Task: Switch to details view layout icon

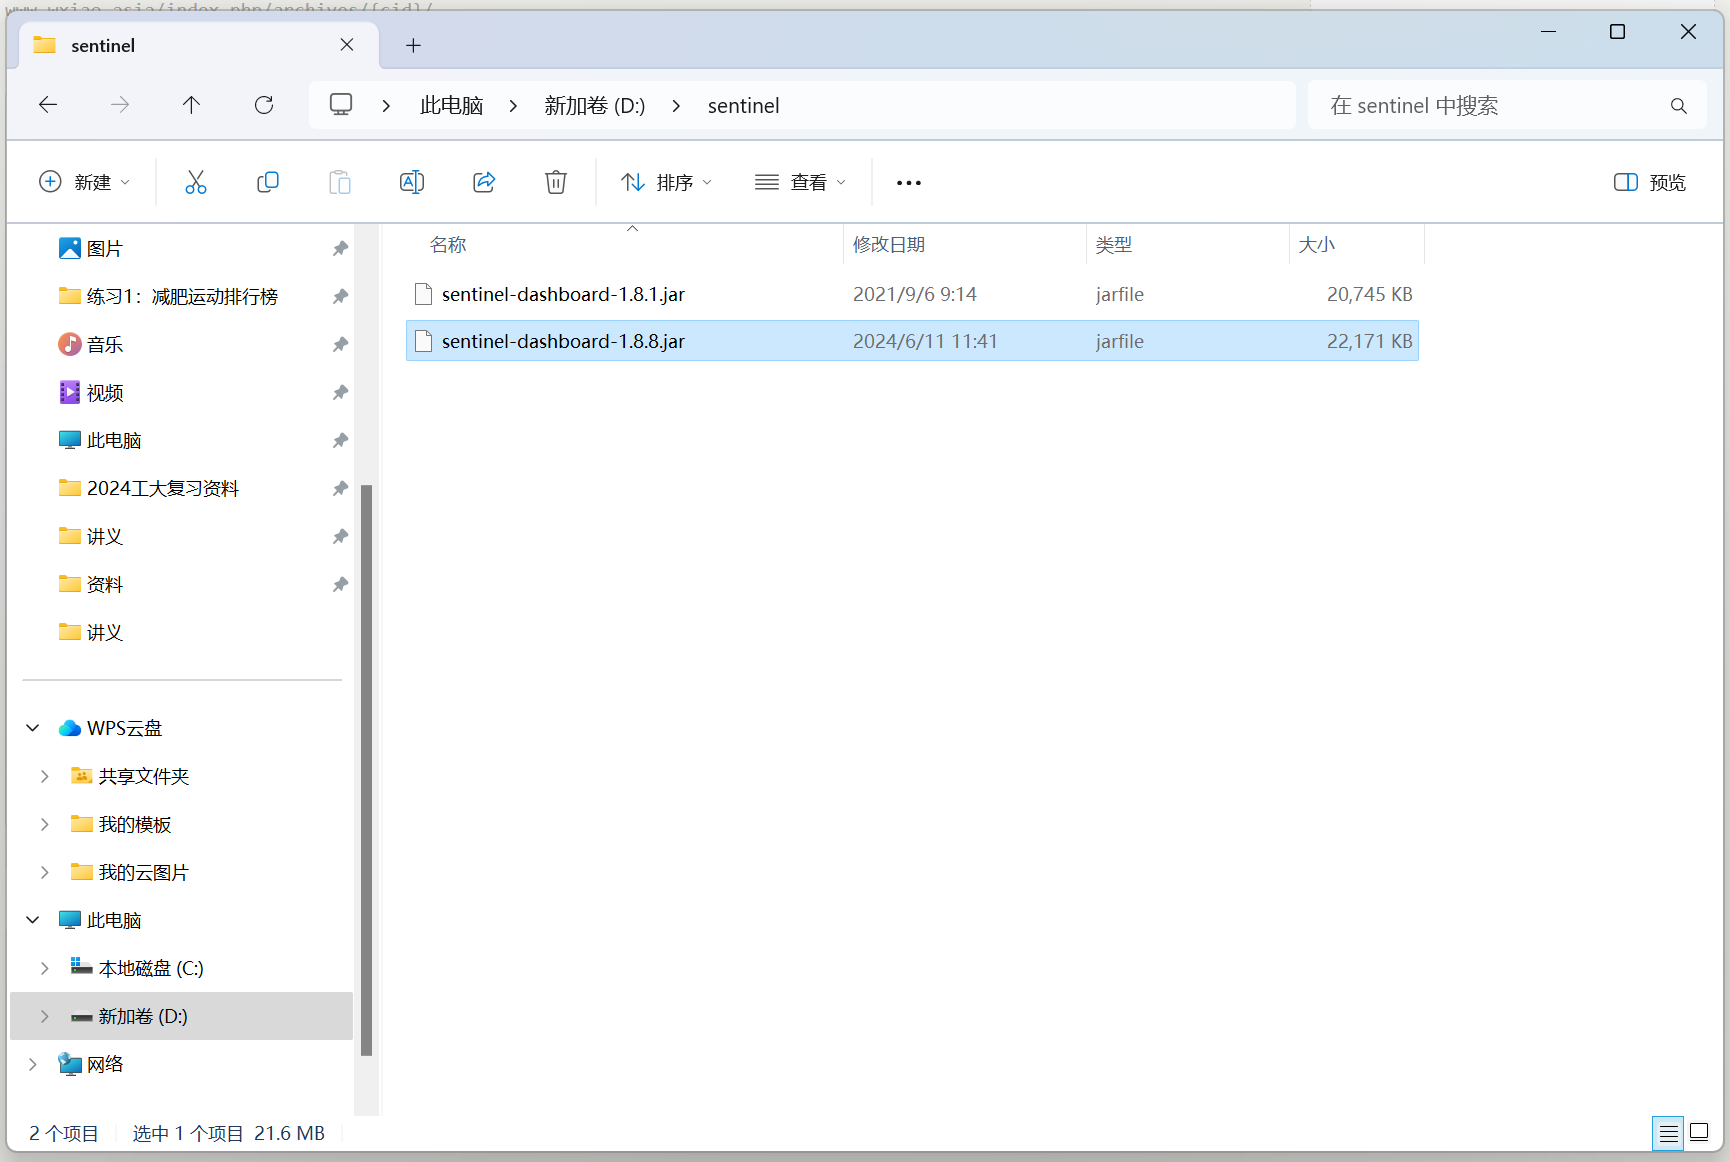Action: [1668, 1133]
